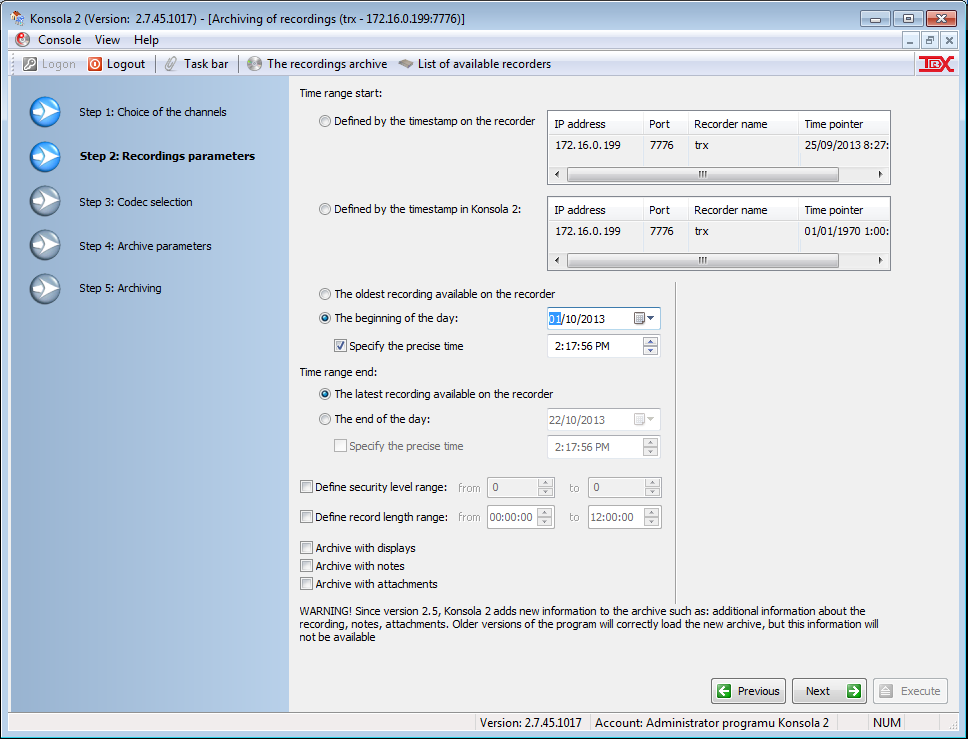This screenshot has height=739, width=968.
Task: Click the Step 5 arrow icon
Action: tap(45, 288)
